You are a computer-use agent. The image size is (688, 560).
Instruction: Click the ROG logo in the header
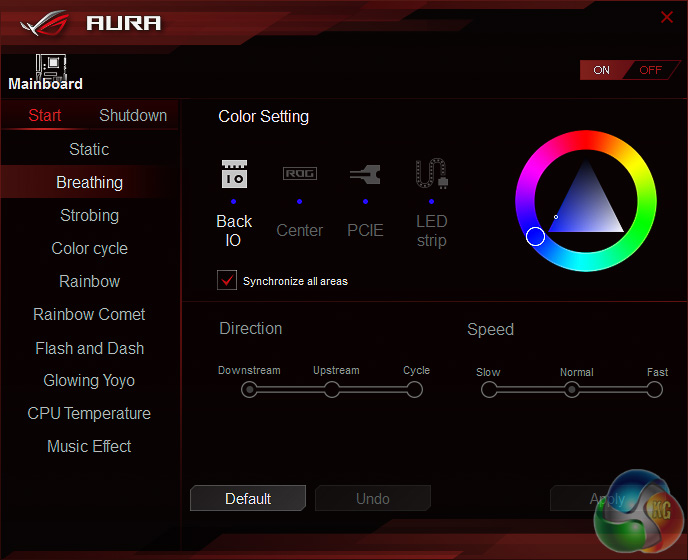(x=45, y=23)
